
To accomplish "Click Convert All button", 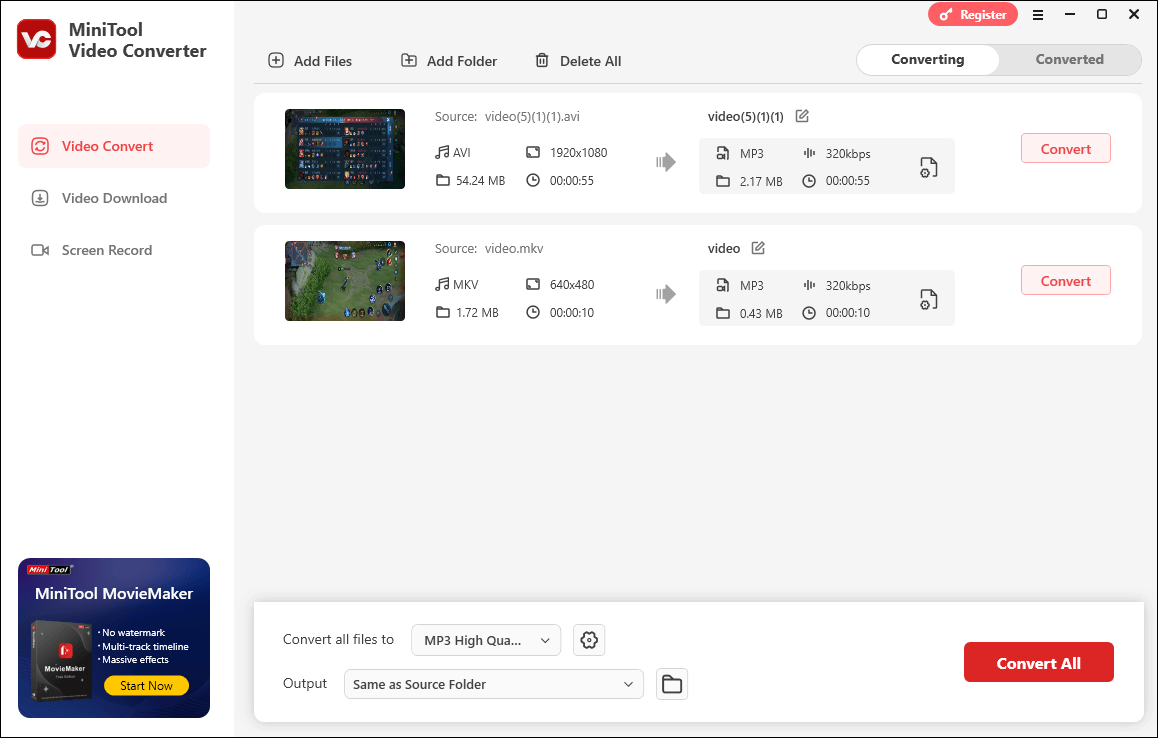I will pyautogui.click(x=1038, y=663).
